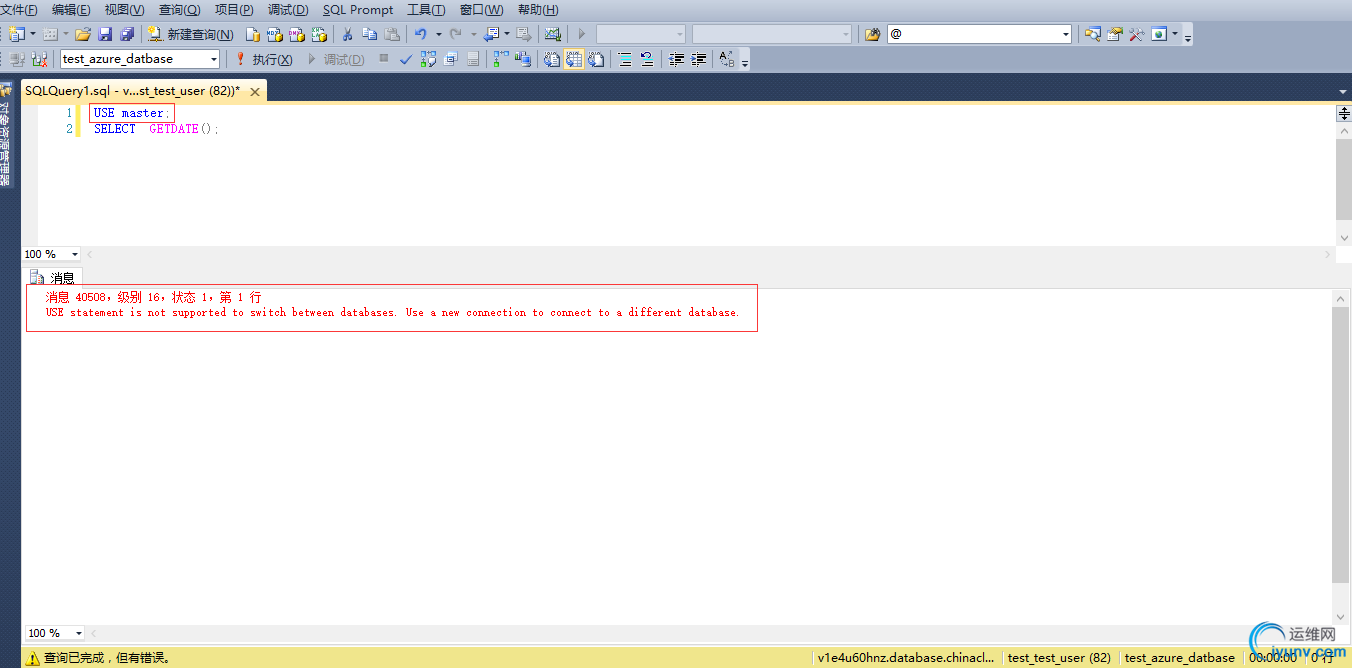
Task: Click the 新建查询(N) button
Action: (190, 34)
